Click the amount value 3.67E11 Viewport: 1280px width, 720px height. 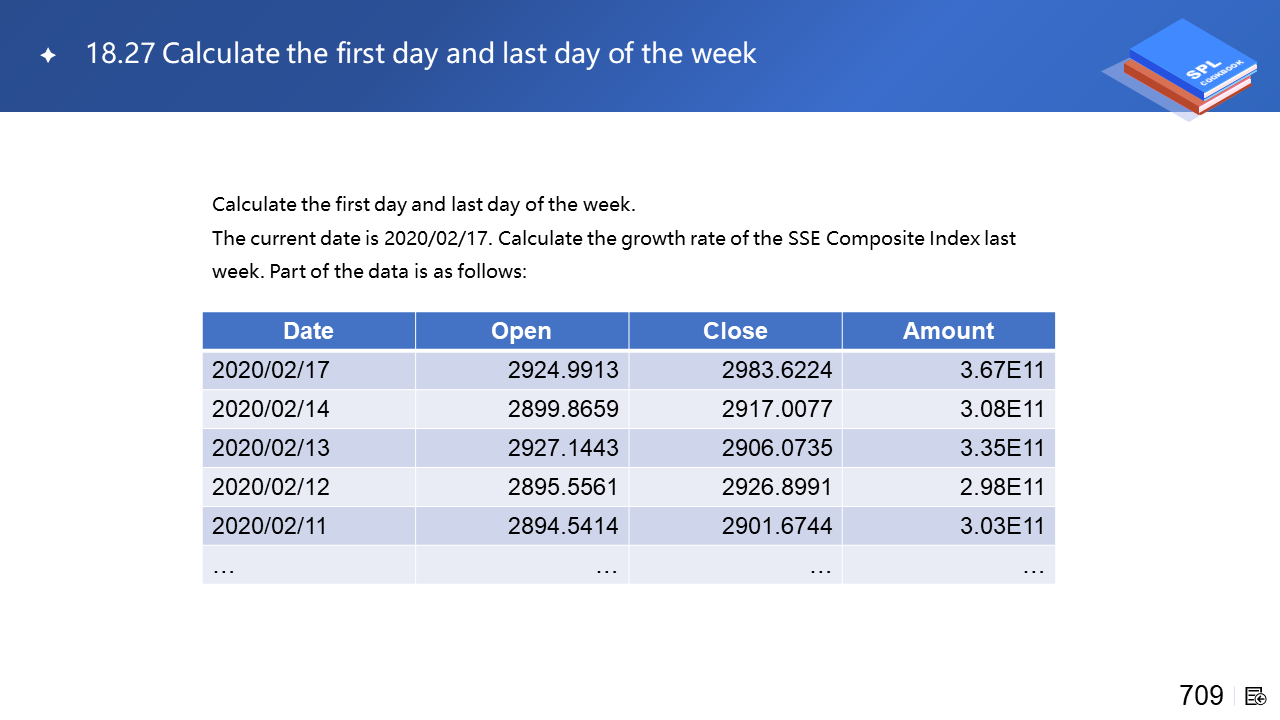pyautogui.click(x=1002, y=371)
